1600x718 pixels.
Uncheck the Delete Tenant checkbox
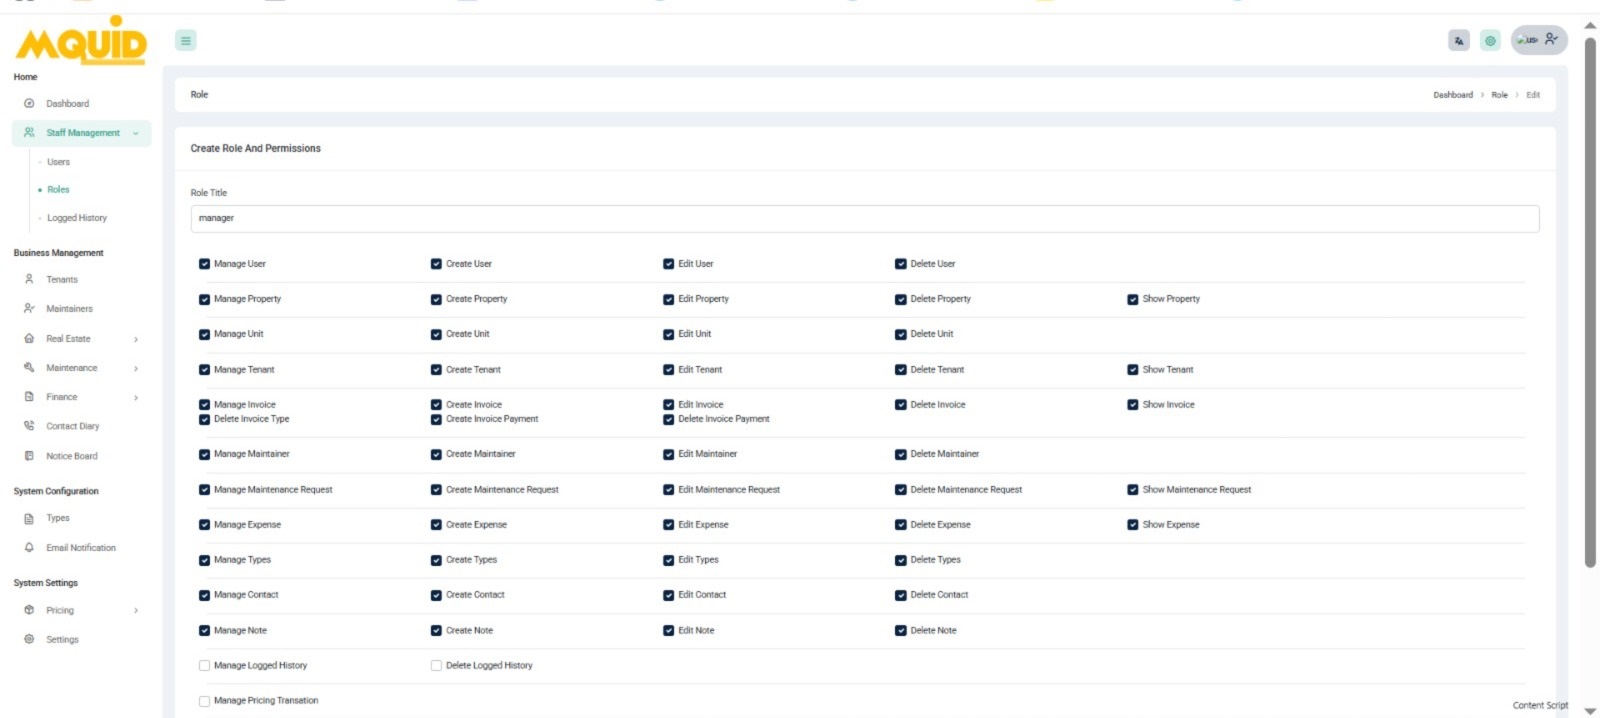point(901,370)
